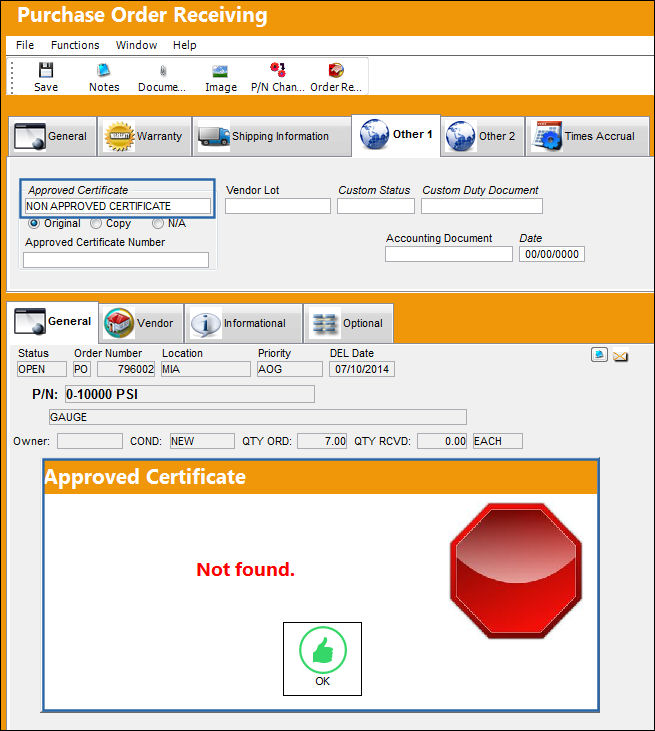Click the Order Number field 796002

[126, 369]
